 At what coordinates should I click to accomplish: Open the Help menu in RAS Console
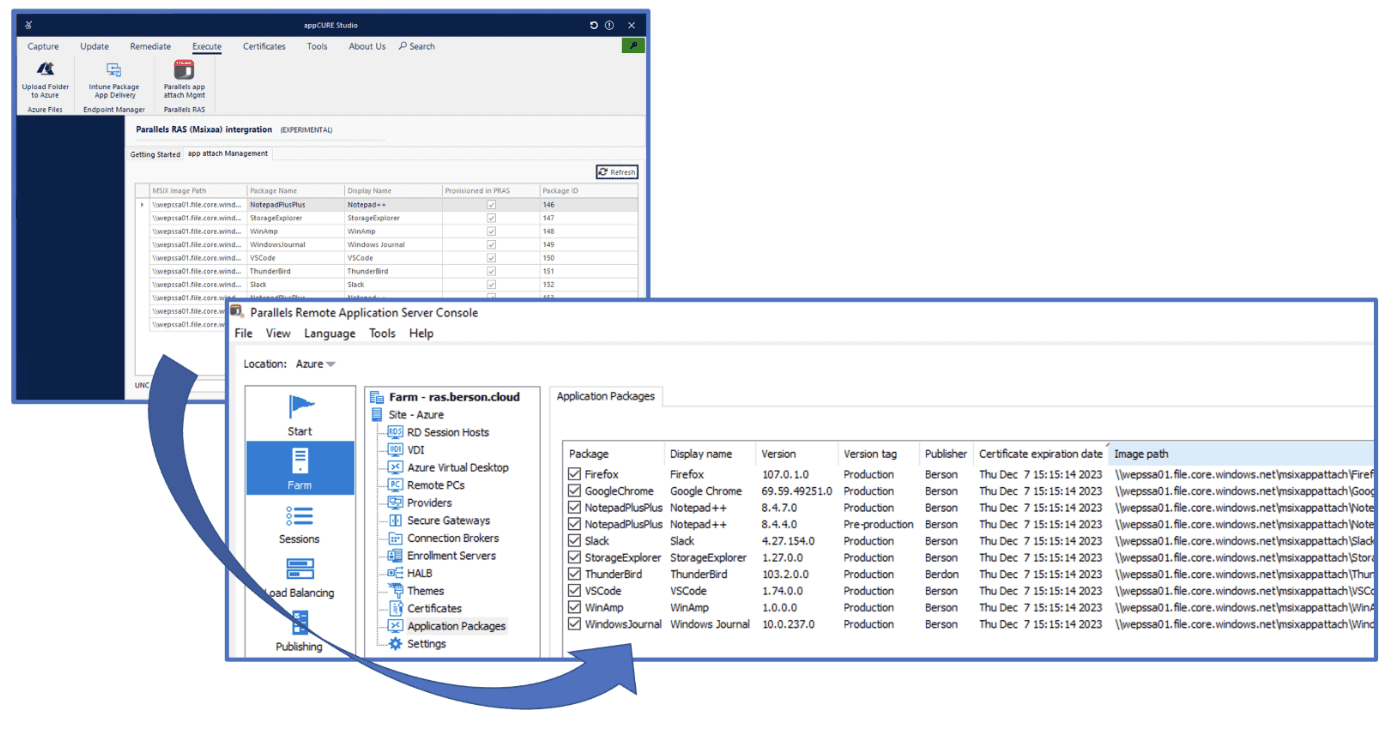(x=421, y=334)
